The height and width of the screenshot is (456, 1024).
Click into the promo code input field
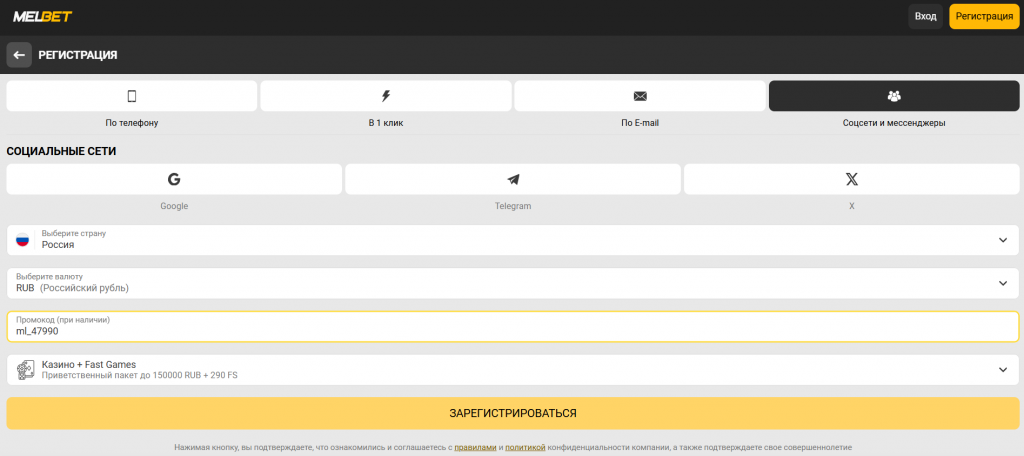512,331
